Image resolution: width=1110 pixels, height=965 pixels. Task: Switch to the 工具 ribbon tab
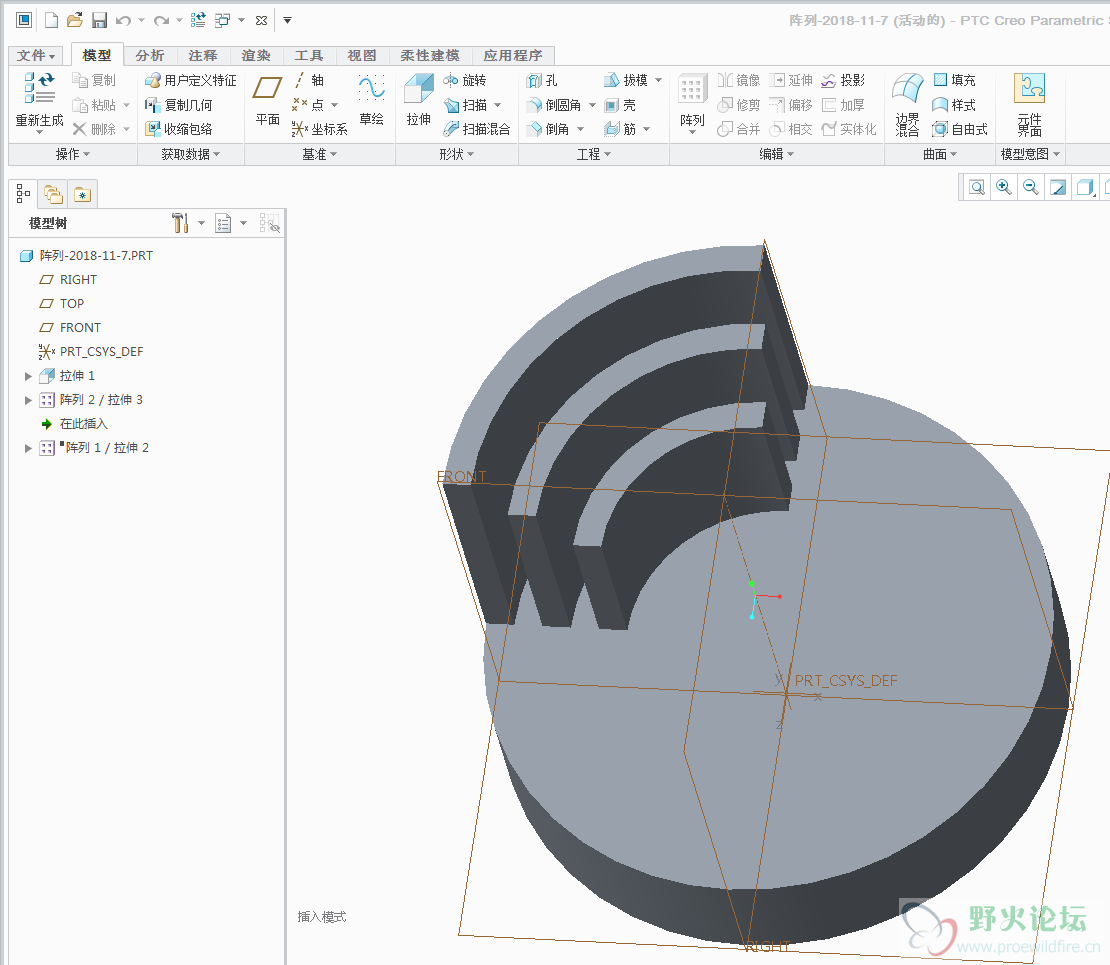coord(309,55)
